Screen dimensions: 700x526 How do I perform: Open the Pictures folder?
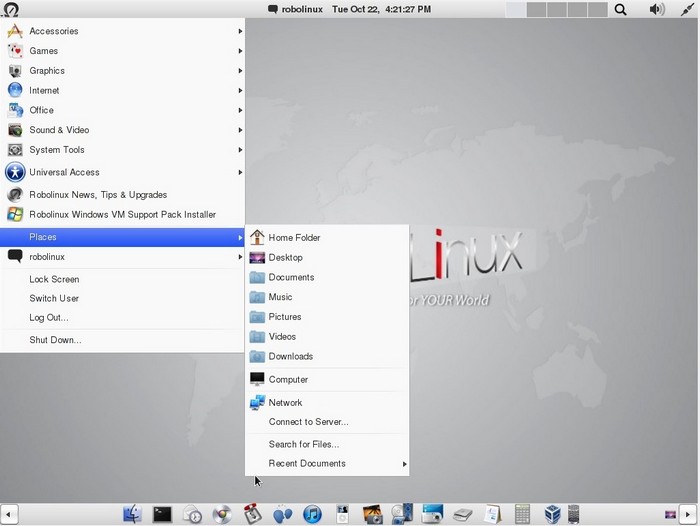pyautogui.click(x=327, y=317)
